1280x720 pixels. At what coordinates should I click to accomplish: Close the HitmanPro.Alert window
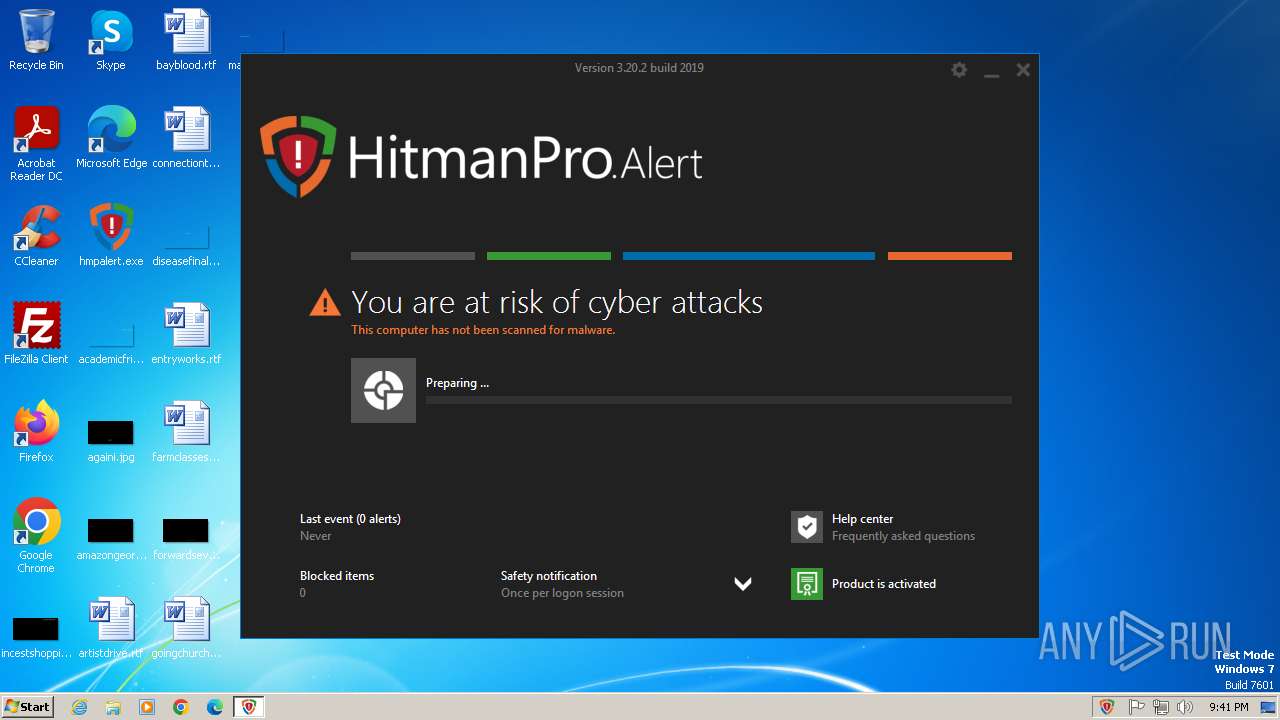coord(1023,70)
